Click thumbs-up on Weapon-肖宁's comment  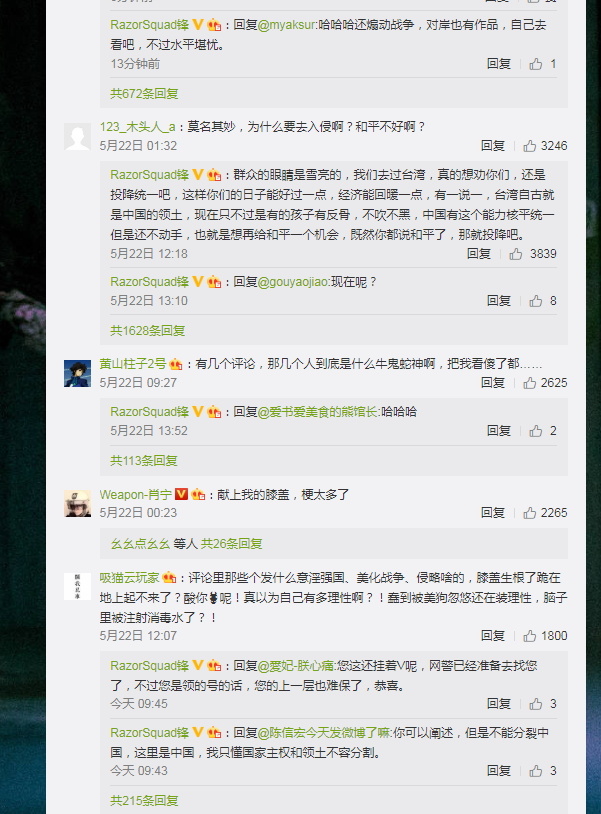coord(529,513)
